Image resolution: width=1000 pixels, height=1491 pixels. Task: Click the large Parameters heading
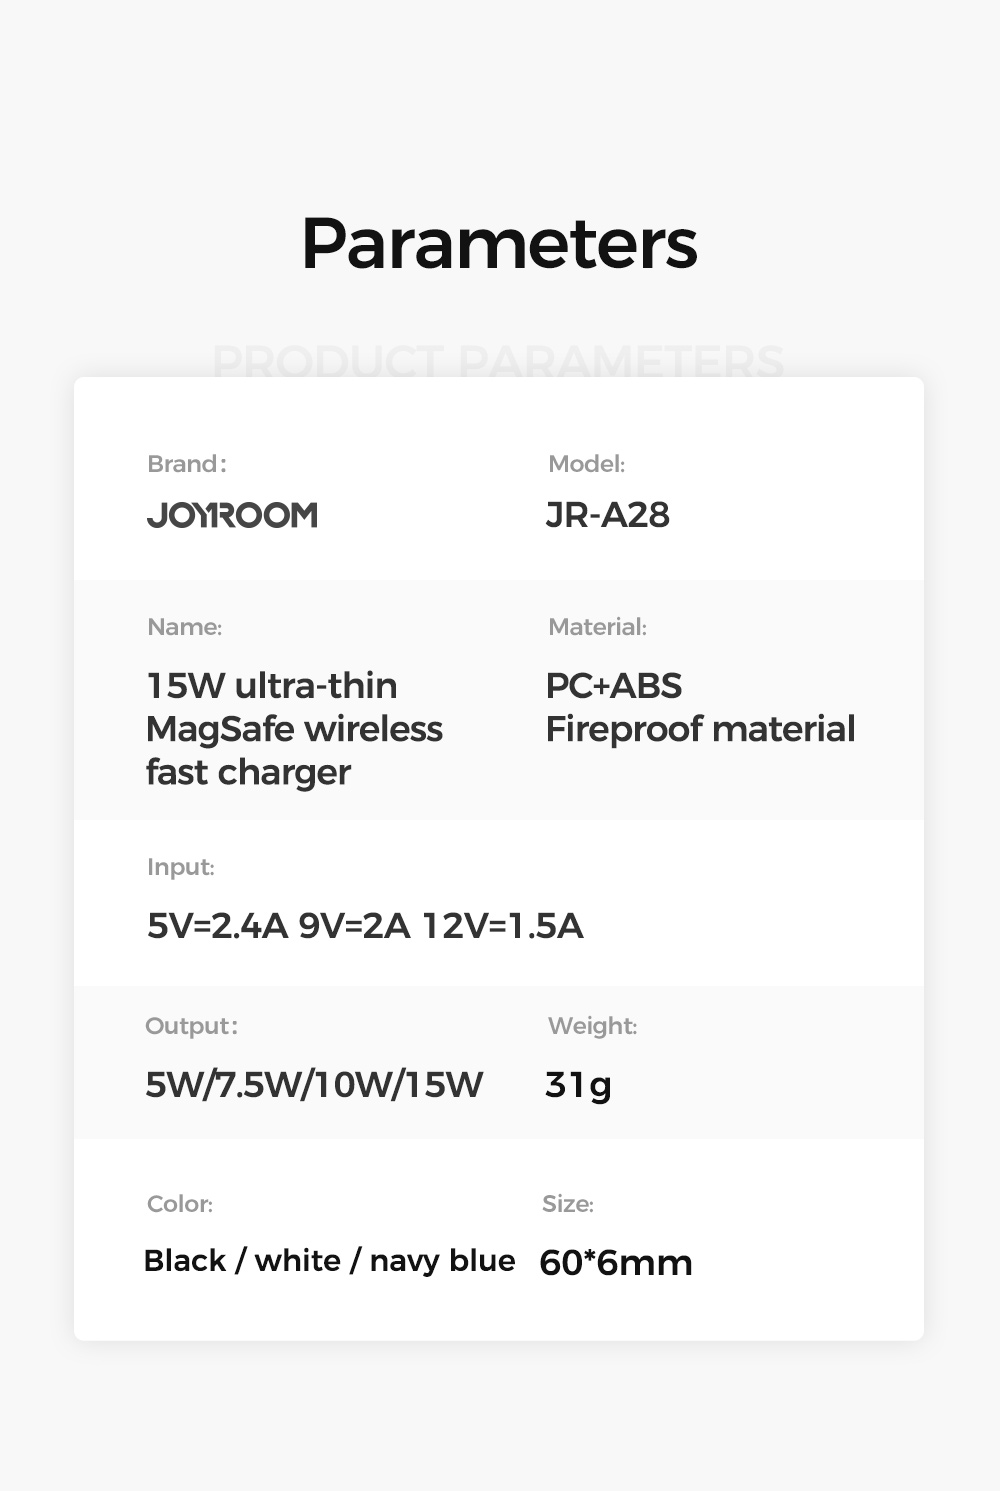499,244
